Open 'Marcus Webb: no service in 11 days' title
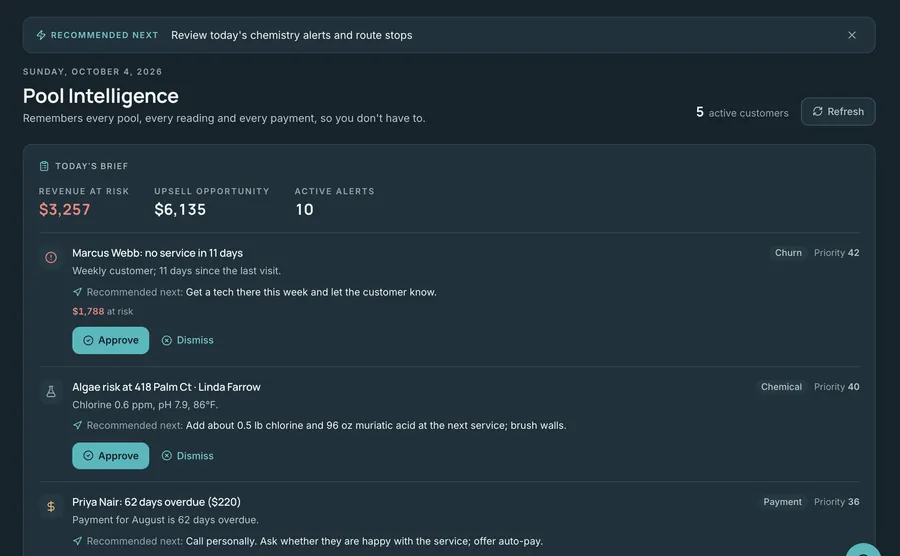 click(157, 253)
